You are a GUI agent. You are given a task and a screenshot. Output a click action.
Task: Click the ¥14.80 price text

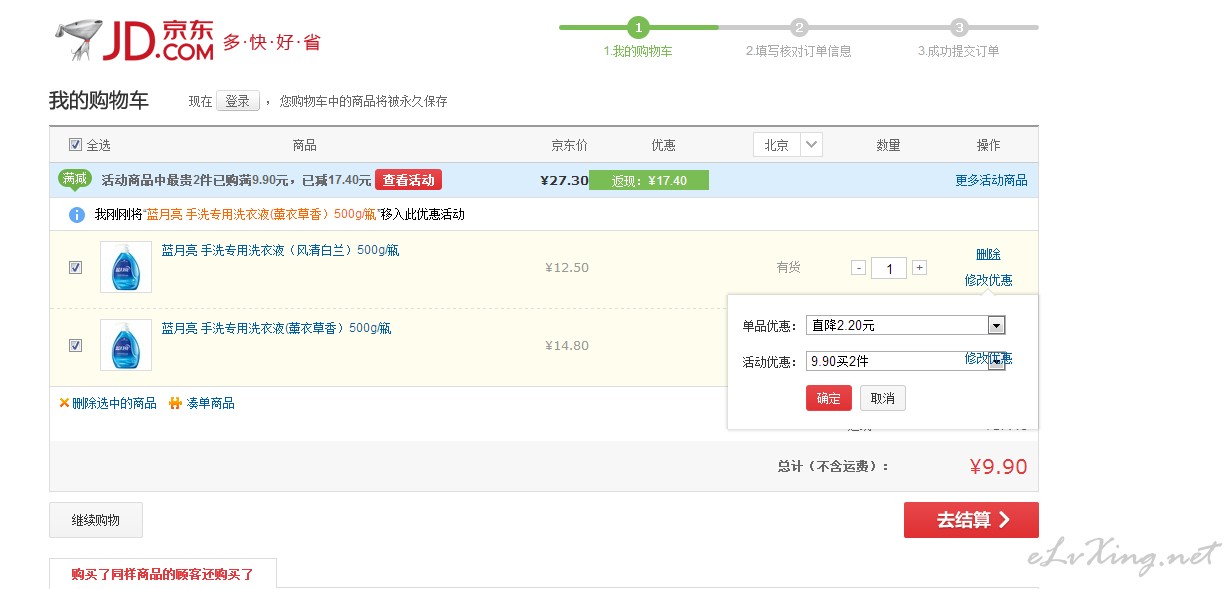[x=567, y=345]
